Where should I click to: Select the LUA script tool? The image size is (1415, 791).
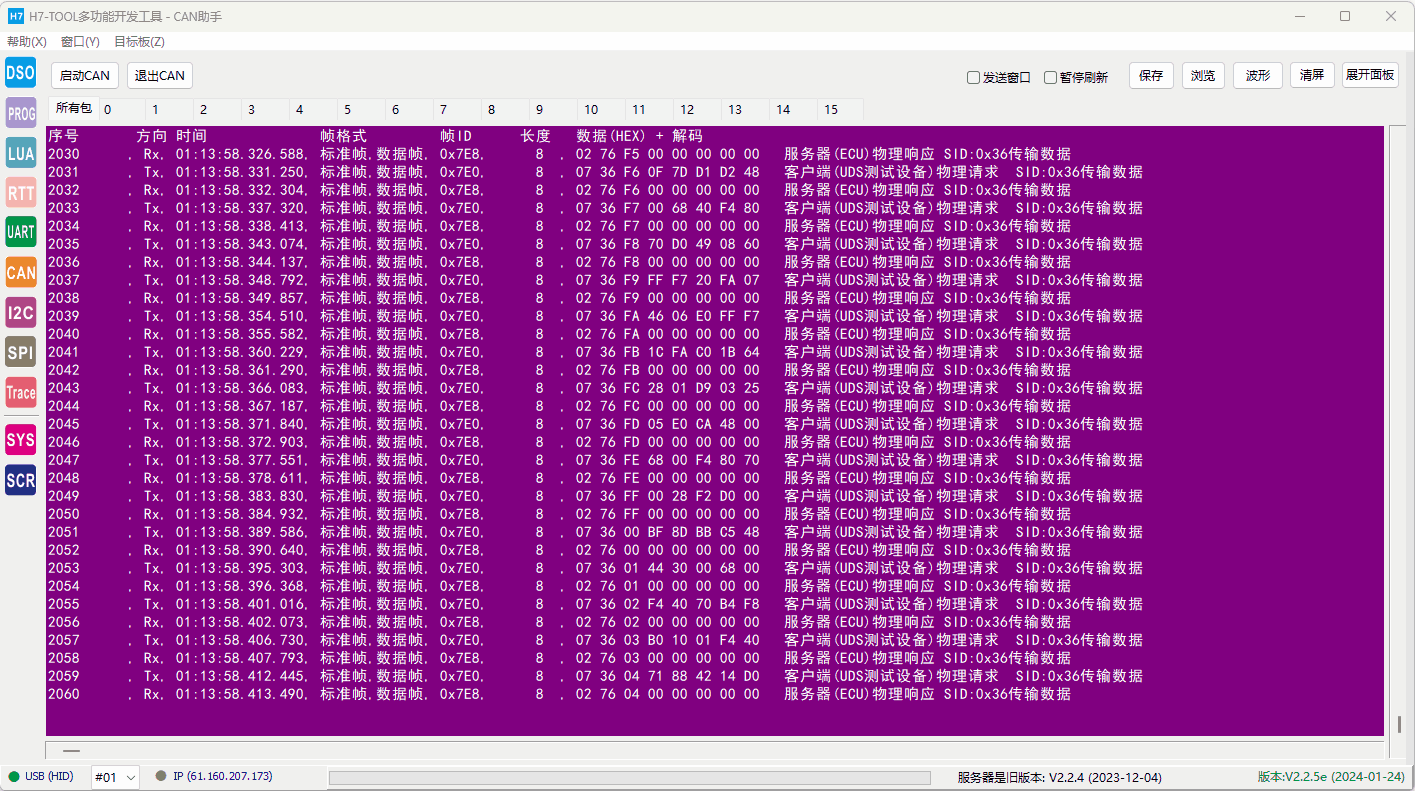click(x=21, y=153)
